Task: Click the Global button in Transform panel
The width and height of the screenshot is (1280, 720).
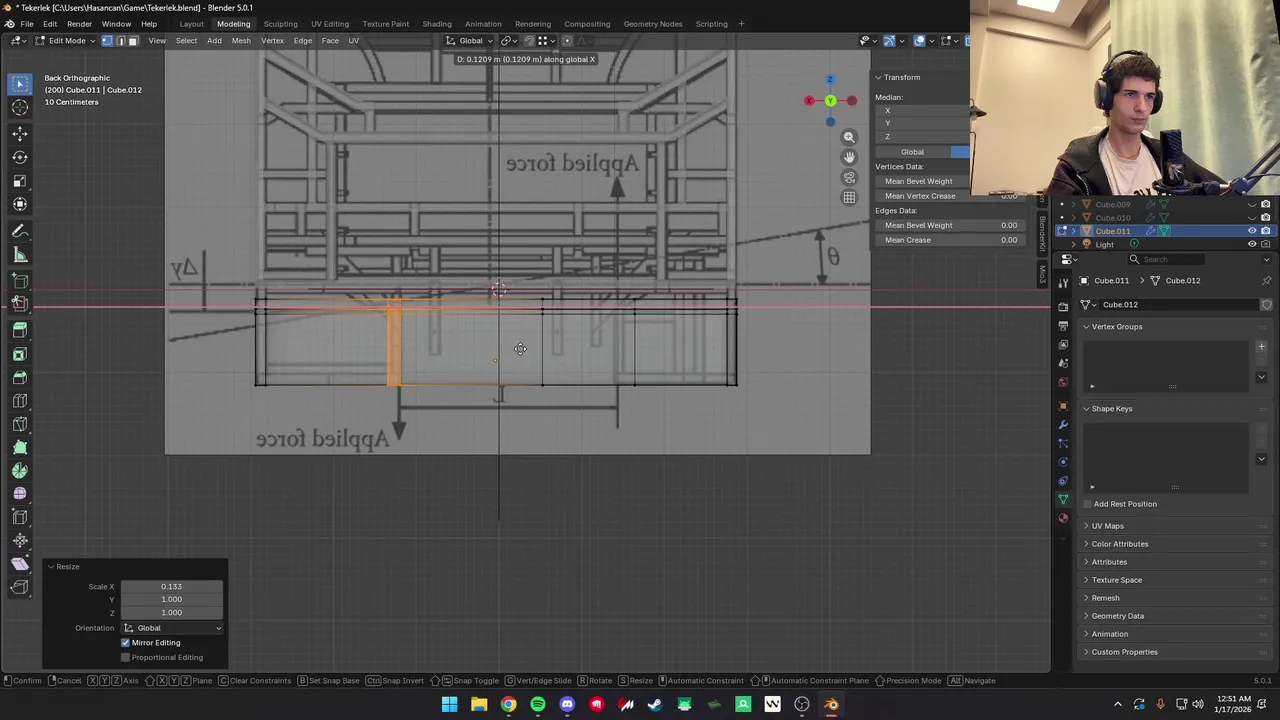Action: 912,152
